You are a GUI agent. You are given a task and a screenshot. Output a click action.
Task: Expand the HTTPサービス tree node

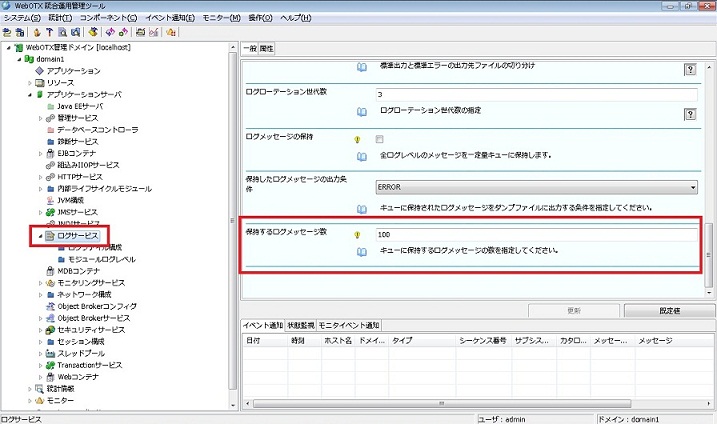[40, 177]
